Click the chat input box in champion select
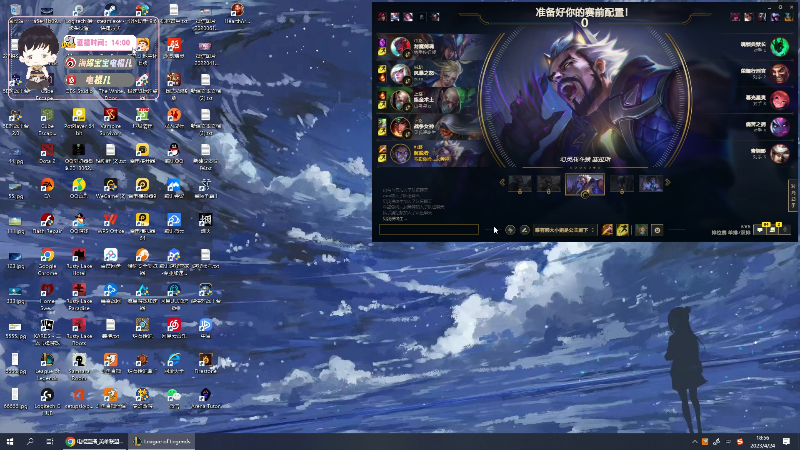 coord(429,230)
